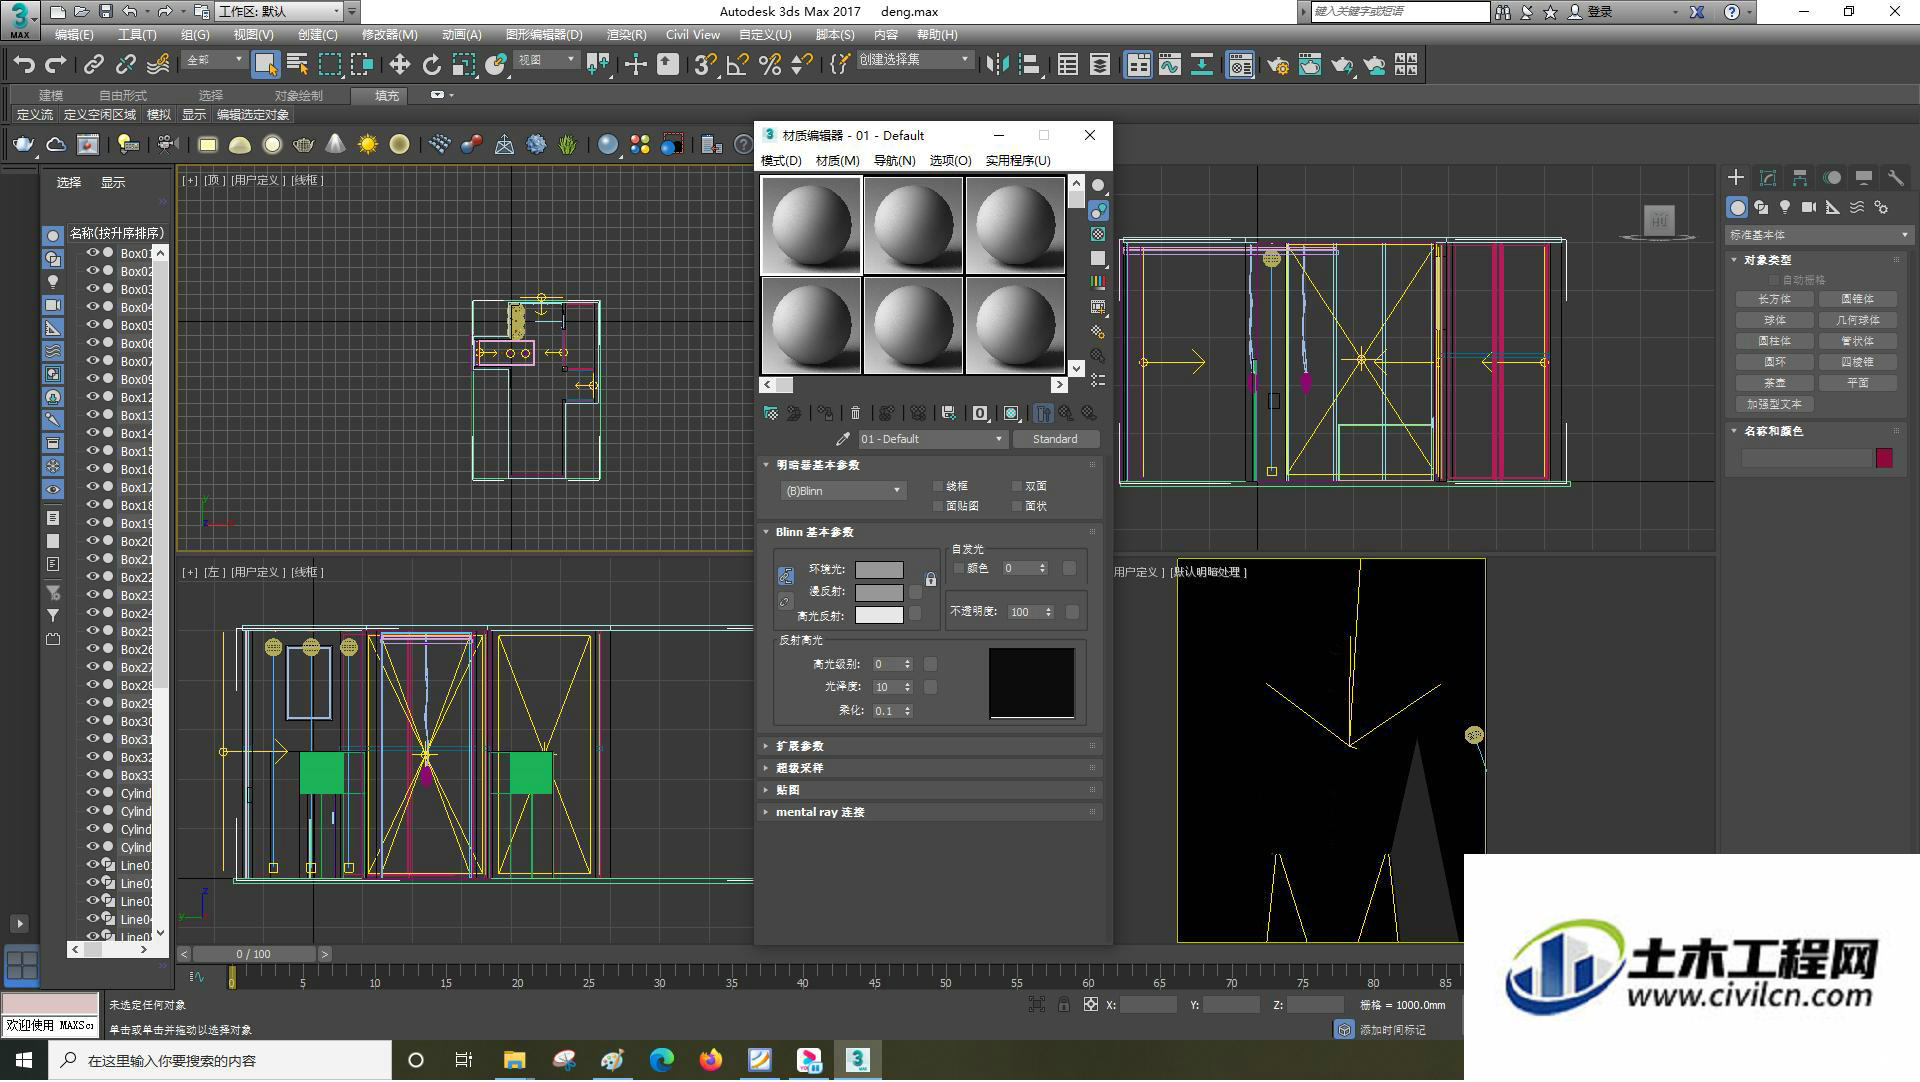Viewport: 1920px width, 1082px height.
Task: Click the Sample Type sphere icon
Action: tap(1098, 186)
